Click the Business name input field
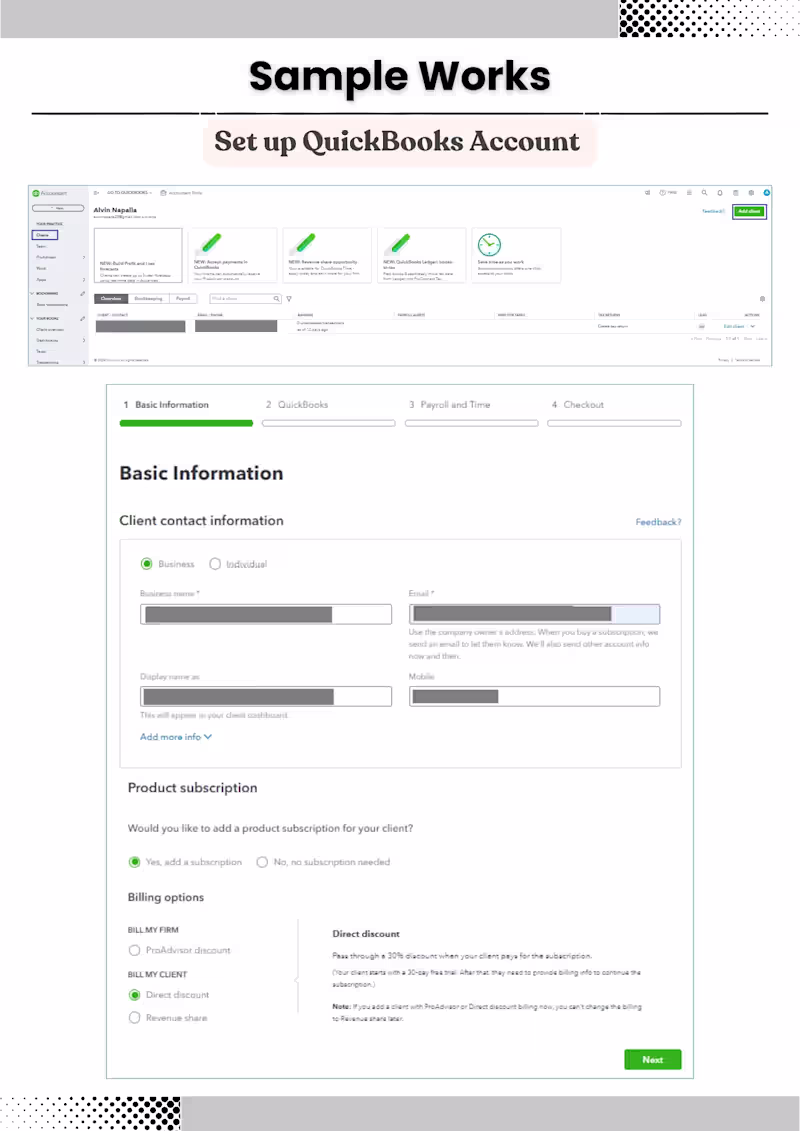Viewport: 800px width, 1131px height. pos(266,615)
